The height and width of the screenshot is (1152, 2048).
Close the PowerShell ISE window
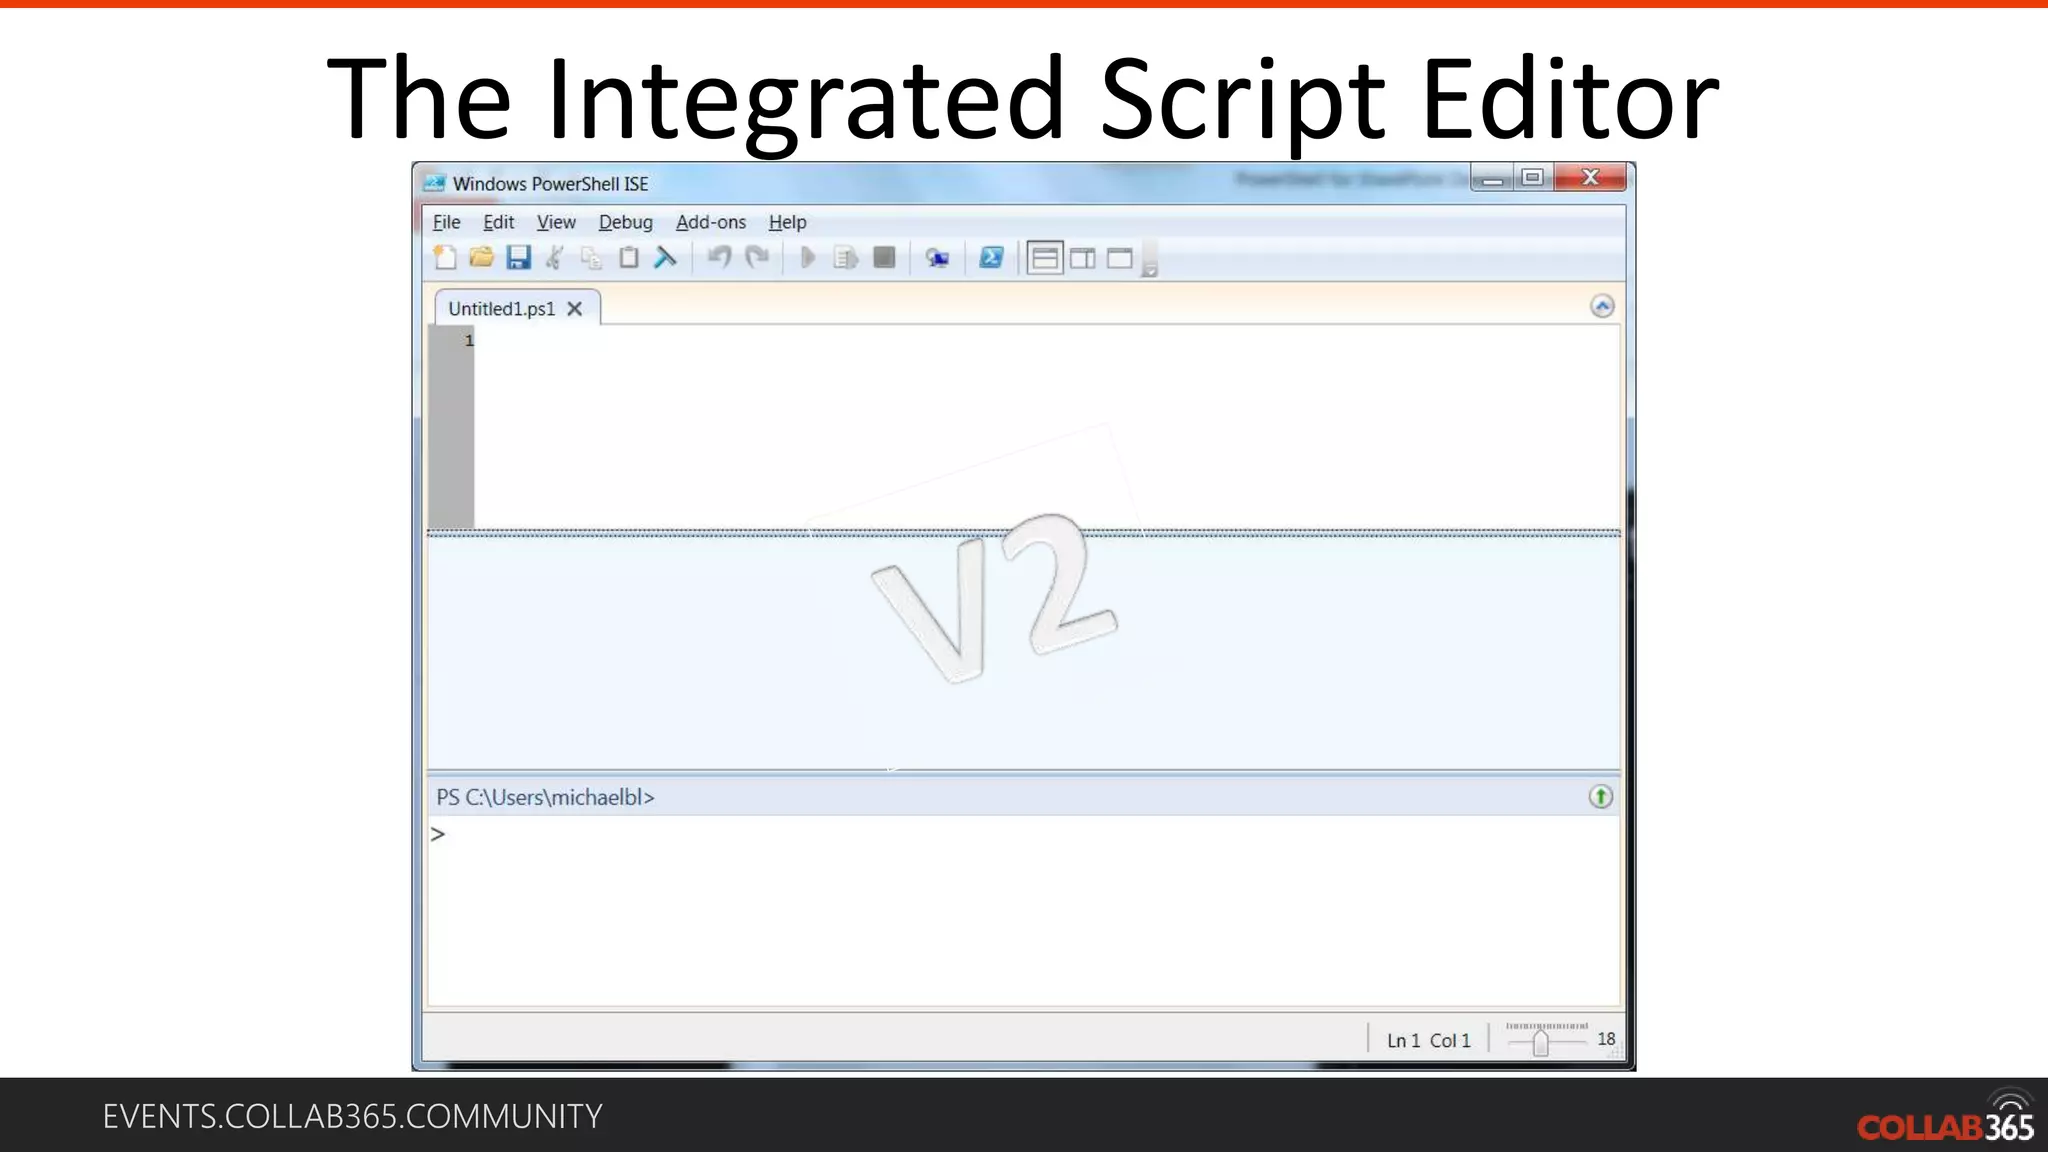click(1590, 178)
